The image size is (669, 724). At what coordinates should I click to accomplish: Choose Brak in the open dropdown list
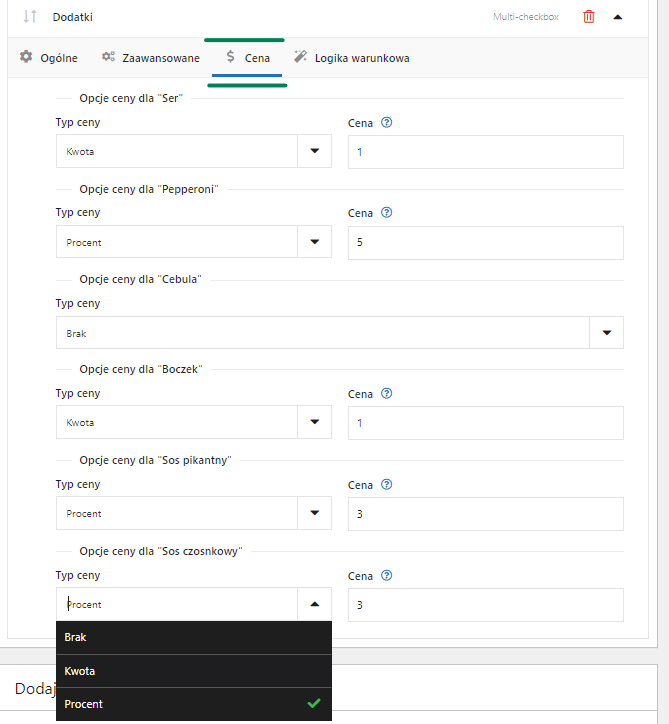(x=194, y=637)
